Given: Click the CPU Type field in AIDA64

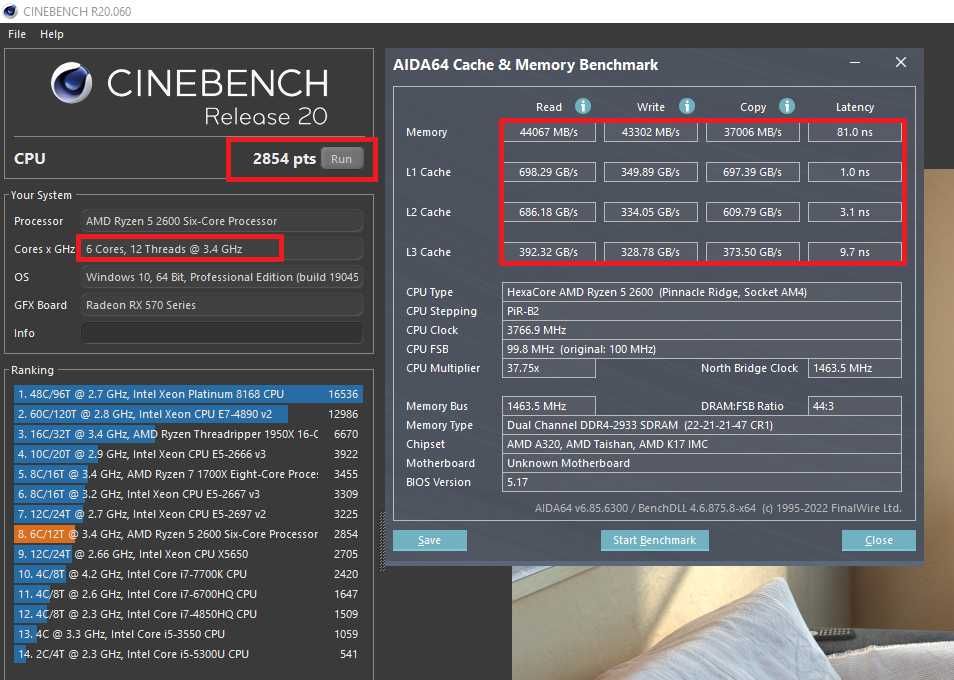Looking at the screenshot, I should coord(702,292).
